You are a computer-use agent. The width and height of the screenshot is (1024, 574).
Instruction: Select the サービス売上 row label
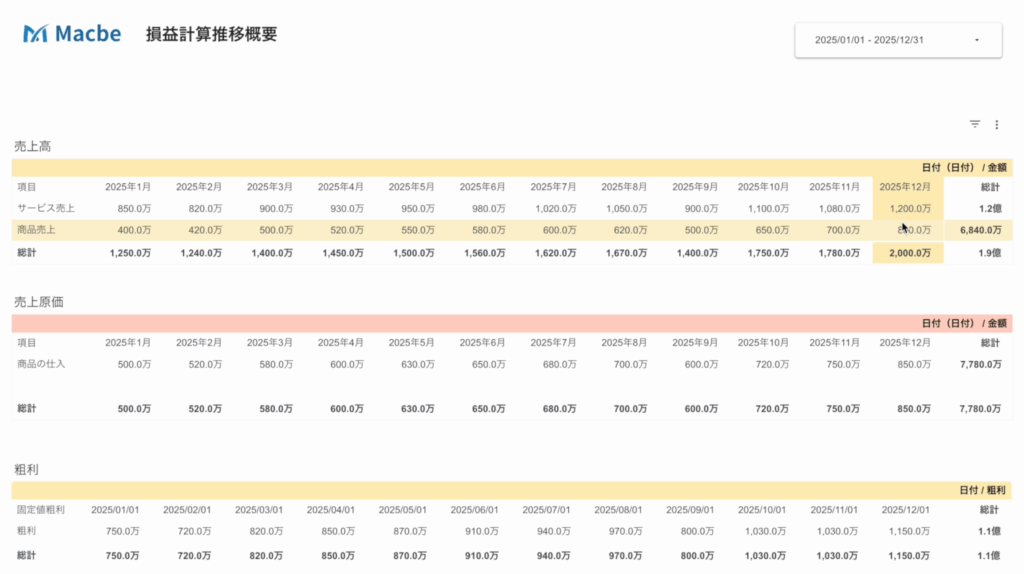coord(46,208)
